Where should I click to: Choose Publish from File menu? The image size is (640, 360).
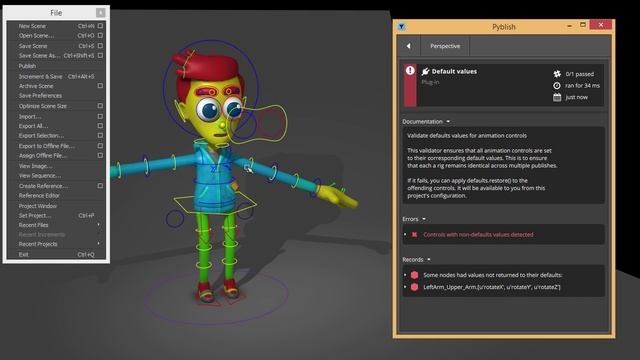(x=27, y=66)
